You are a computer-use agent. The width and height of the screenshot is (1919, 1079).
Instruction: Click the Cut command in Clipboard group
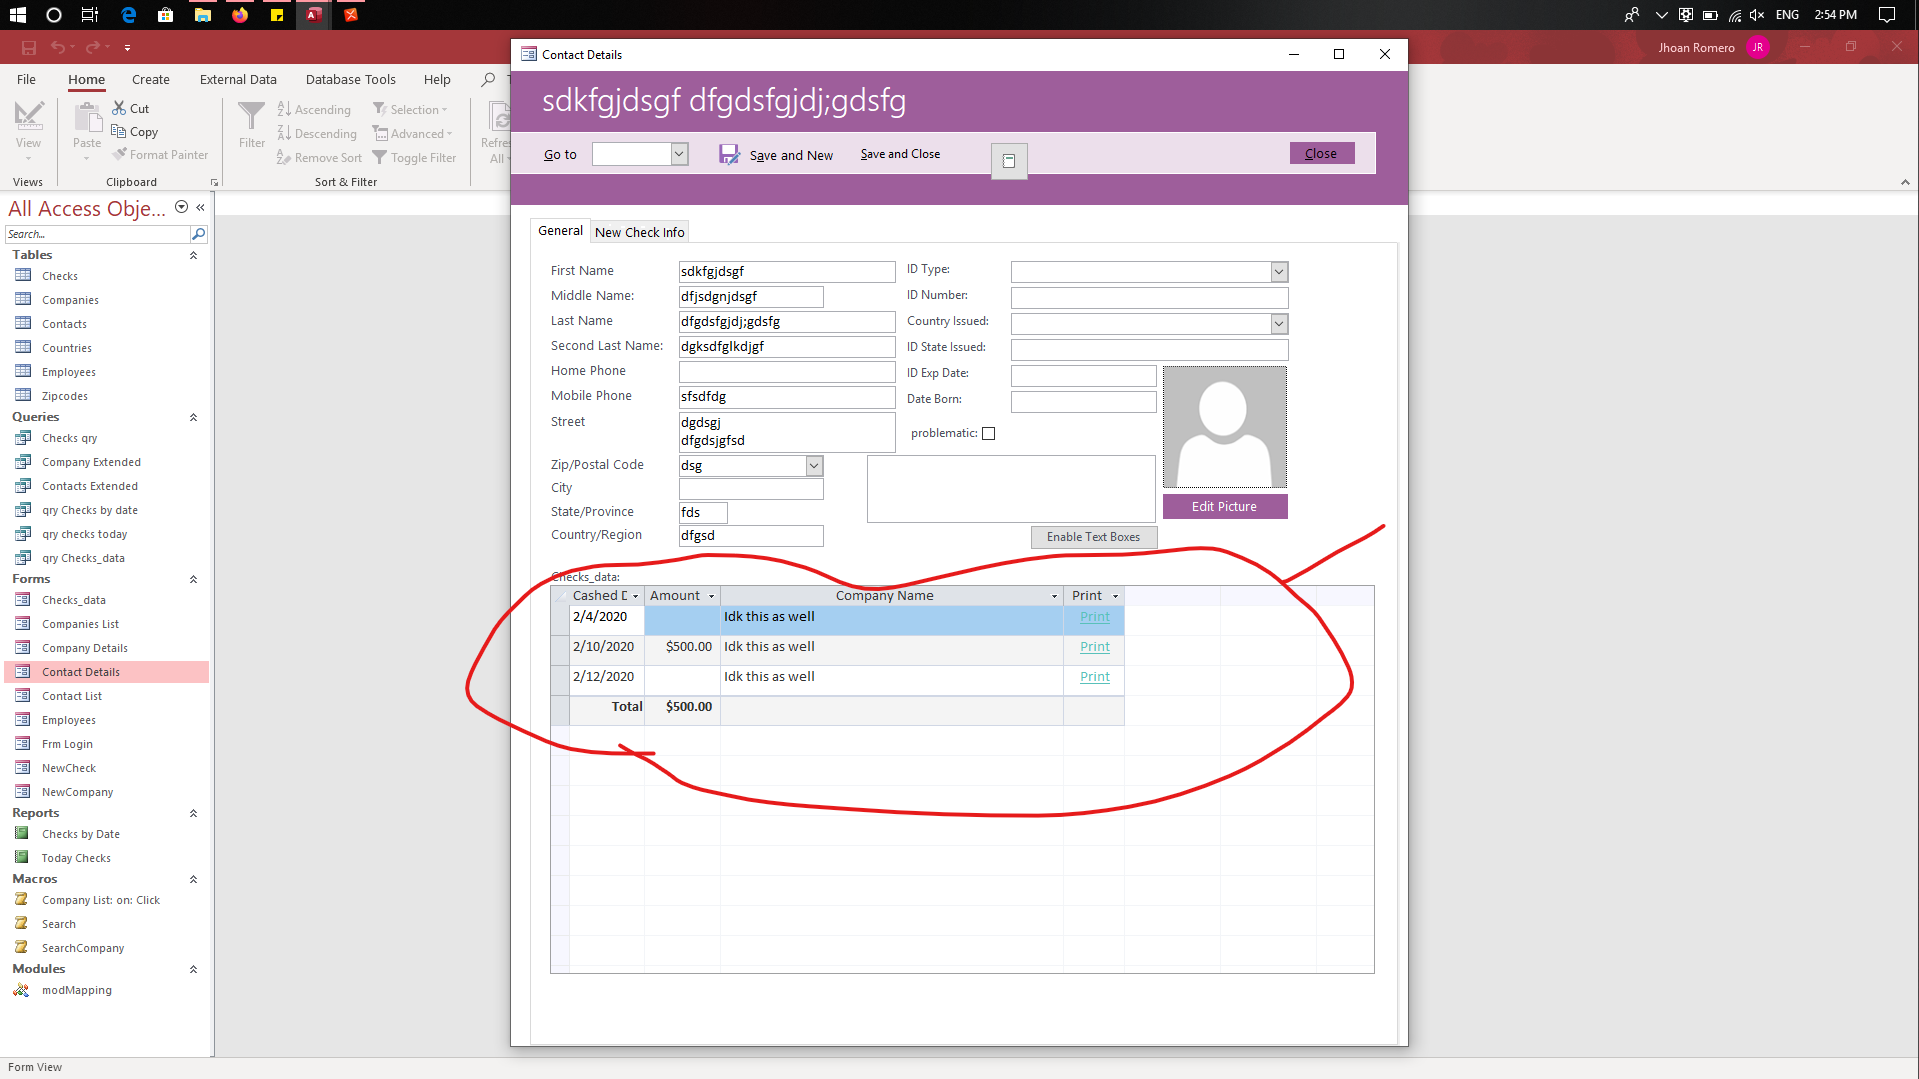pyautogui.click(x=131, y=108)
